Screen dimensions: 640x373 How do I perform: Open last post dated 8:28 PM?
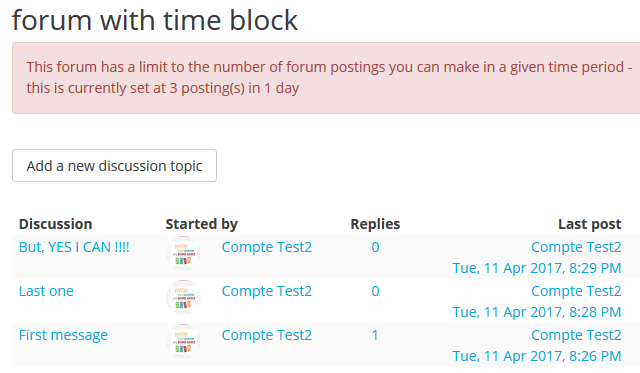(537, 313)
